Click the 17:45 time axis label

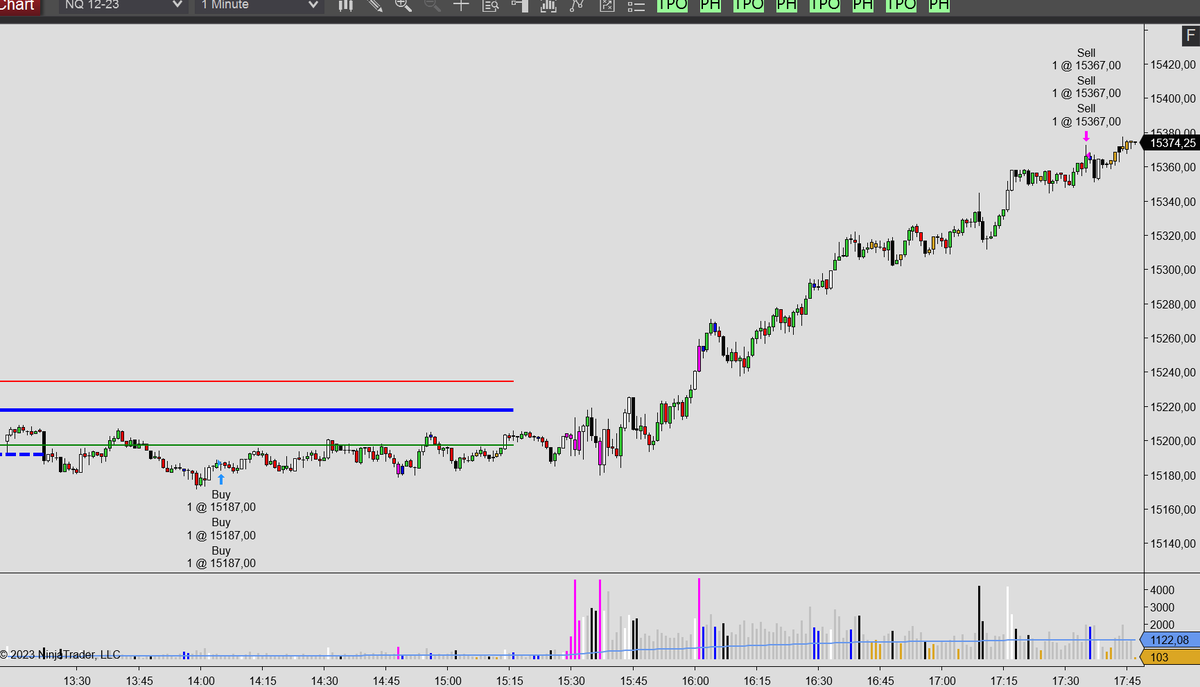[1127, 680]
